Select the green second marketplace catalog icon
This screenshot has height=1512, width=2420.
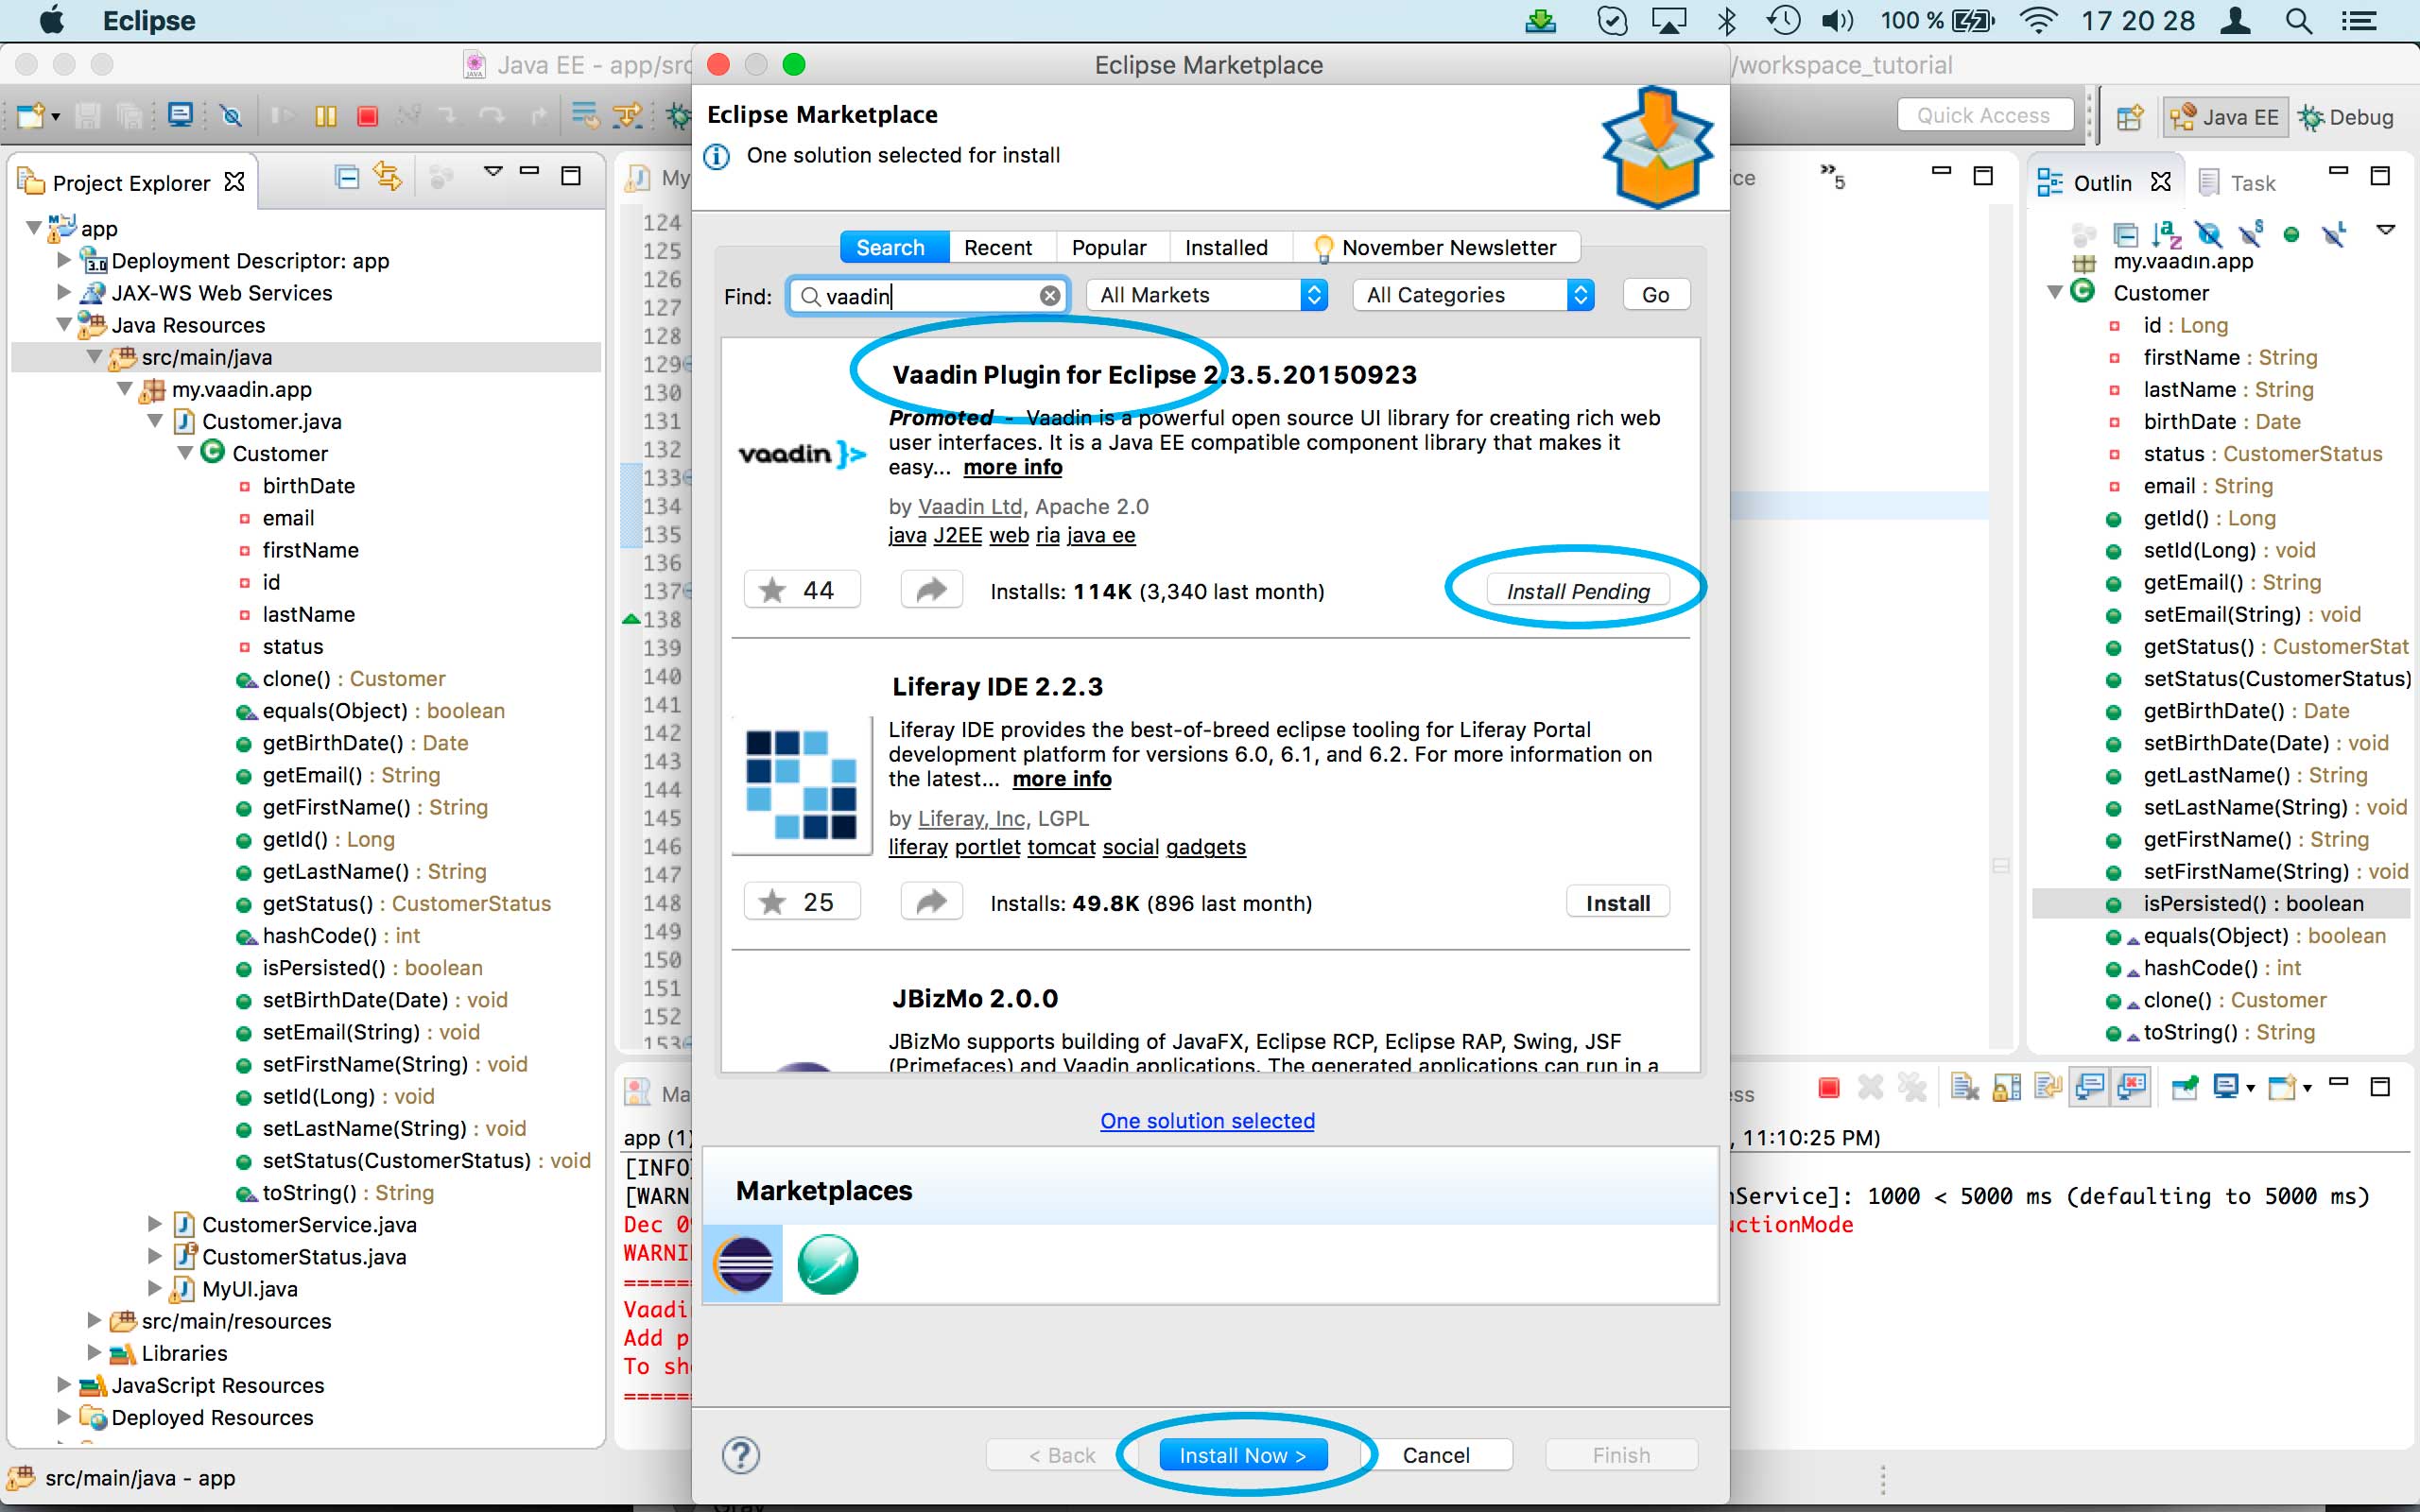coord(827,1264)
